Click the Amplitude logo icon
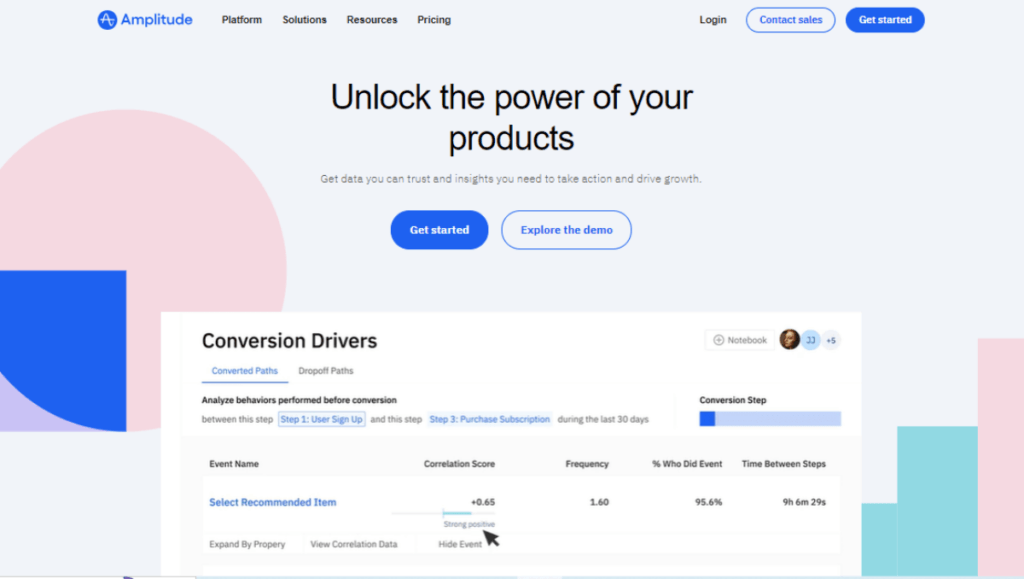The height and width of the screenshot is (579, 1024). (x=107, y=20)
